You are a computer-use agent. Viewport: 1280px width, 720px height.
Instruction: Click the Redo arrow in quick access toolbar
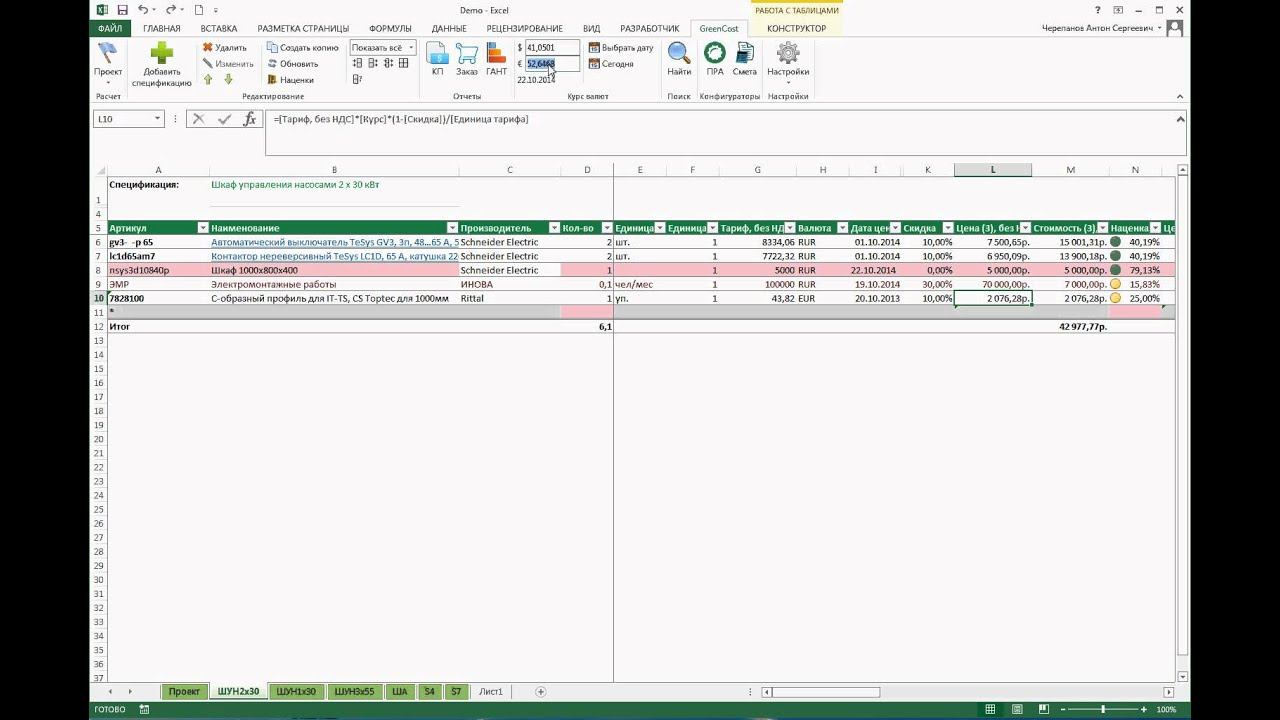pos(171,10)
